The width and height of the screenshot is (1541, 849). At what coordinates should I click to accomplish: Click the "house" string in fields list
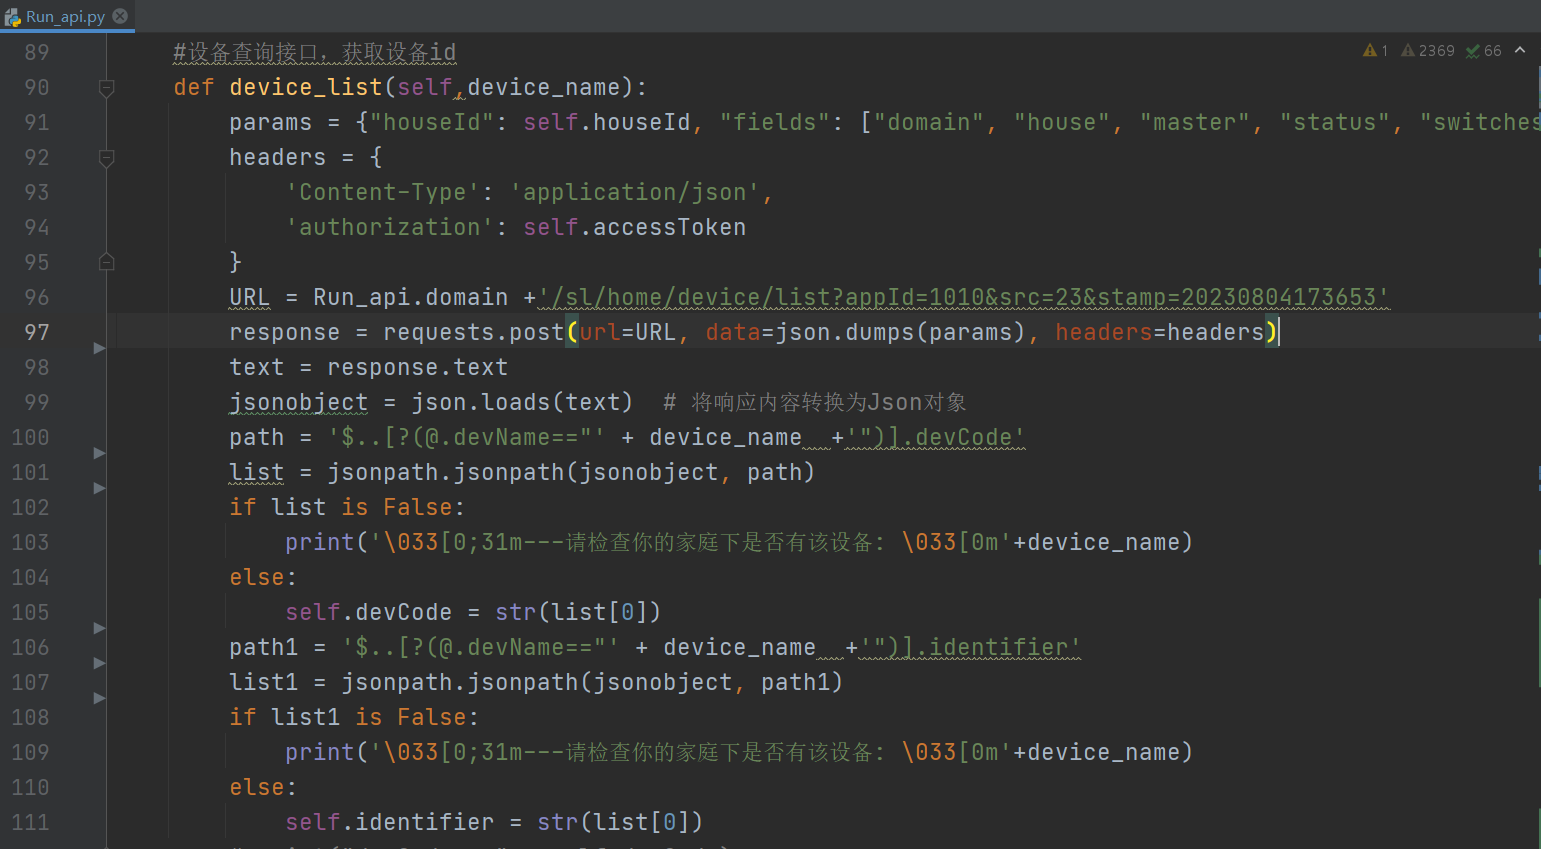(x=1062, y=122)
